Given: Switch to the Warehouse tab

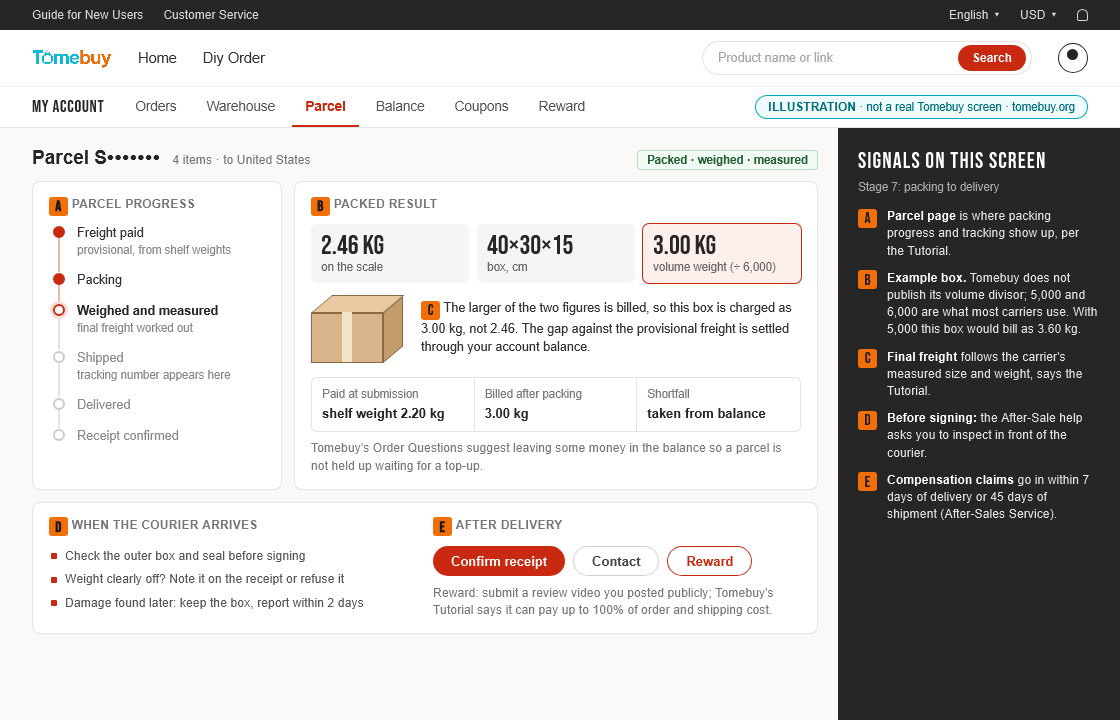Looking at the screenshot, I should [x=241, y=106].
